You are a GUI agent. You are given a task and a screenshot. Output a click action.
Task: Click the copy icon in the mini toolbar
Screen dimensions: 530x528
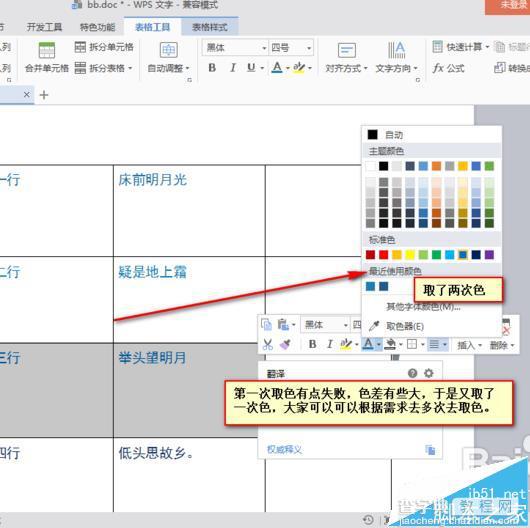click(x=266, y=325)
